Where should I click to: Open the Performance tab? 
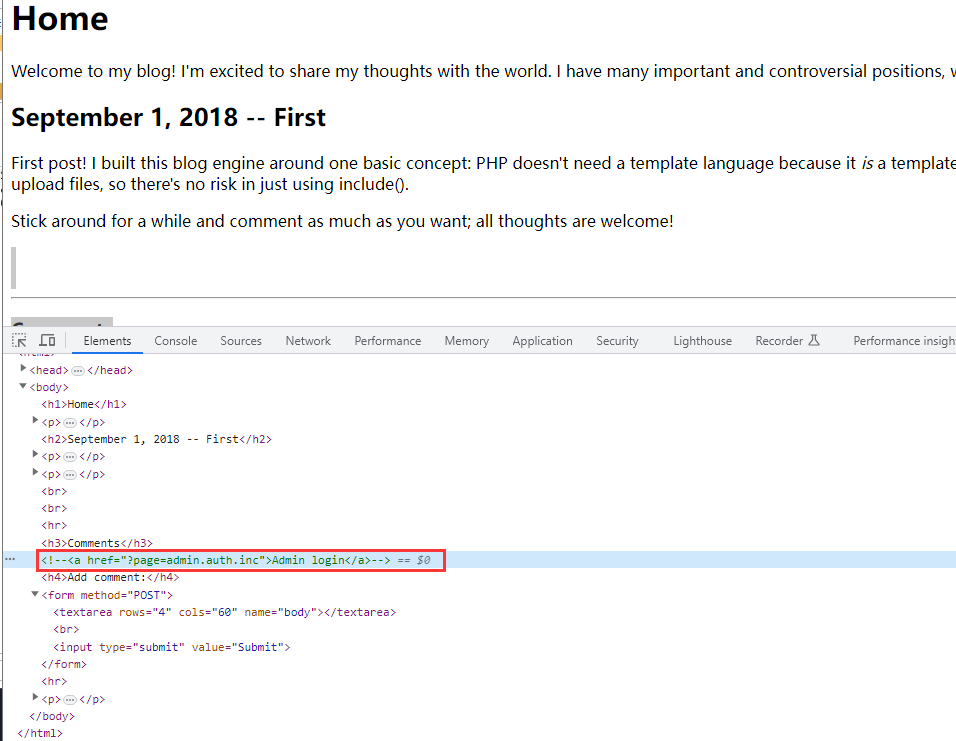coord(388,341)
